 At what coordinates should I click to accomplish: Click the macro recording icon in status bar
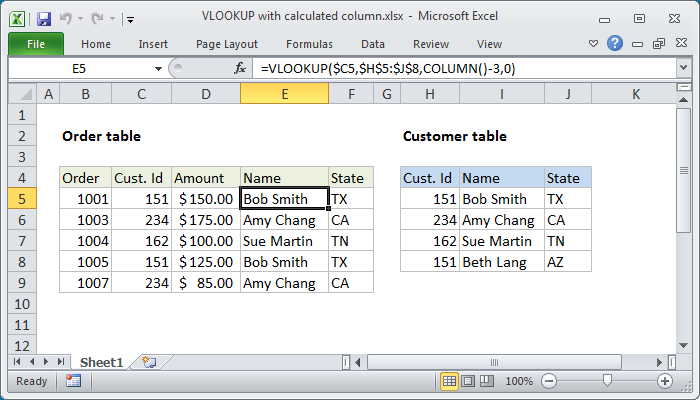pyautogui.click(x=73, y=381)
